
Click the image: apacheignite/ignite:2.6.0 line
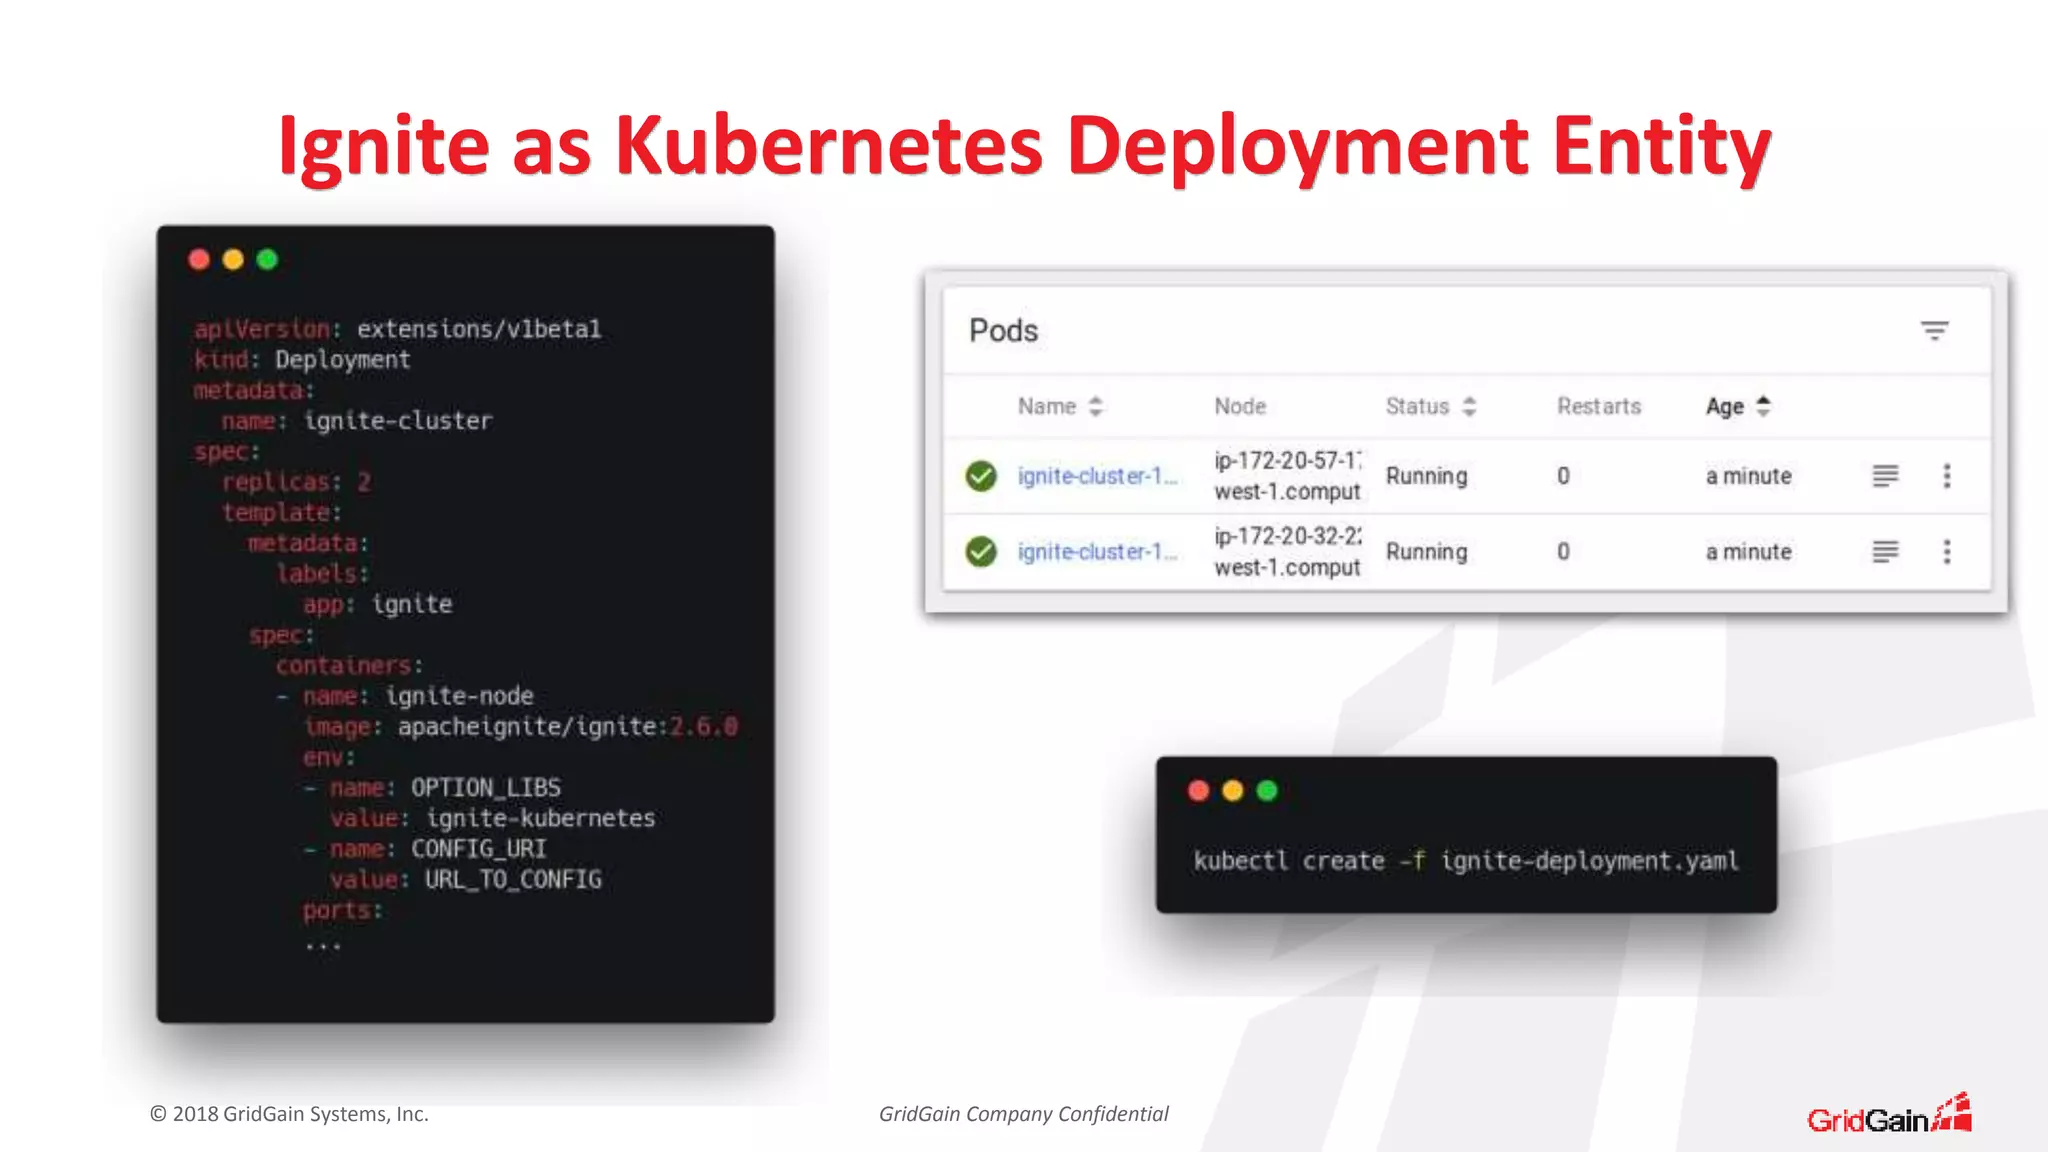pos(521,726)
